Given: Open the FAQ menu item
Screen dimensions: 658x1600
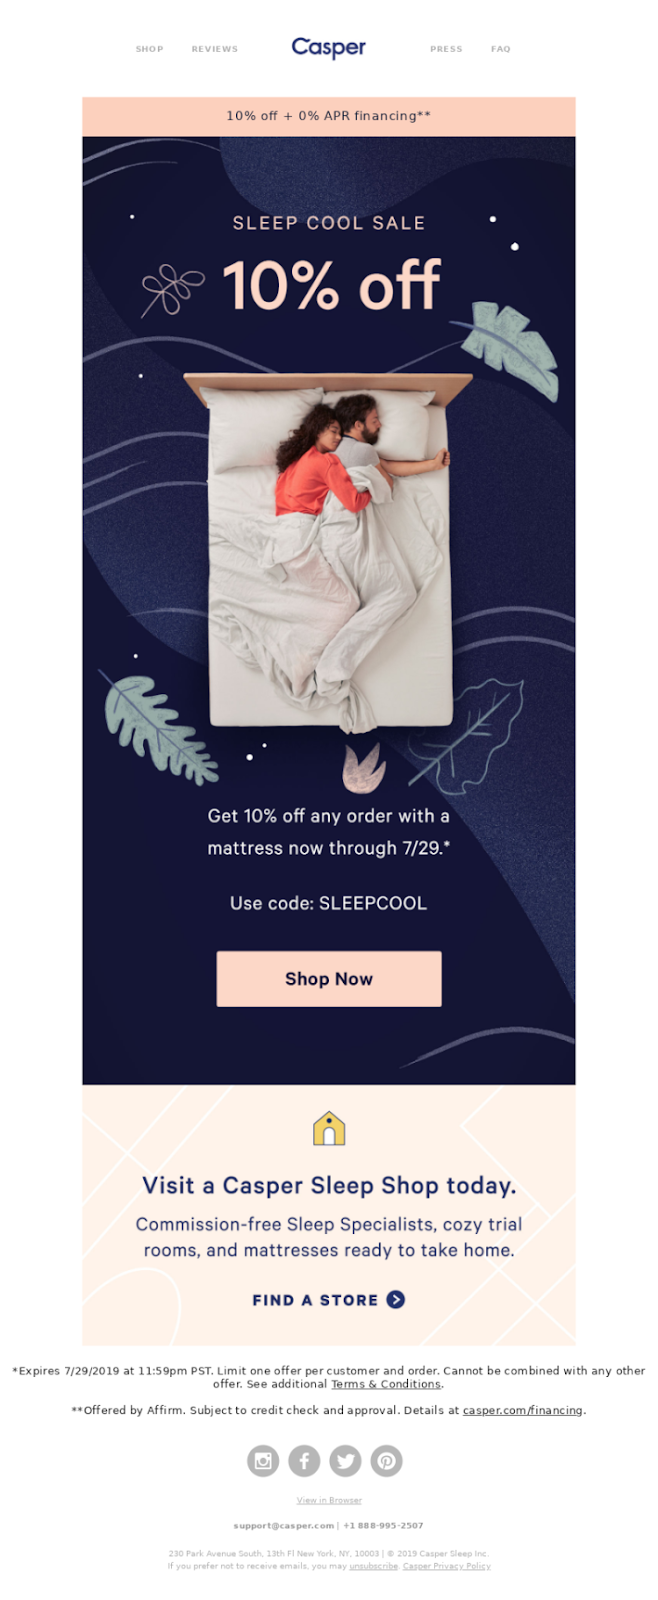Looking at the screenshot, I should coord(501,49).
